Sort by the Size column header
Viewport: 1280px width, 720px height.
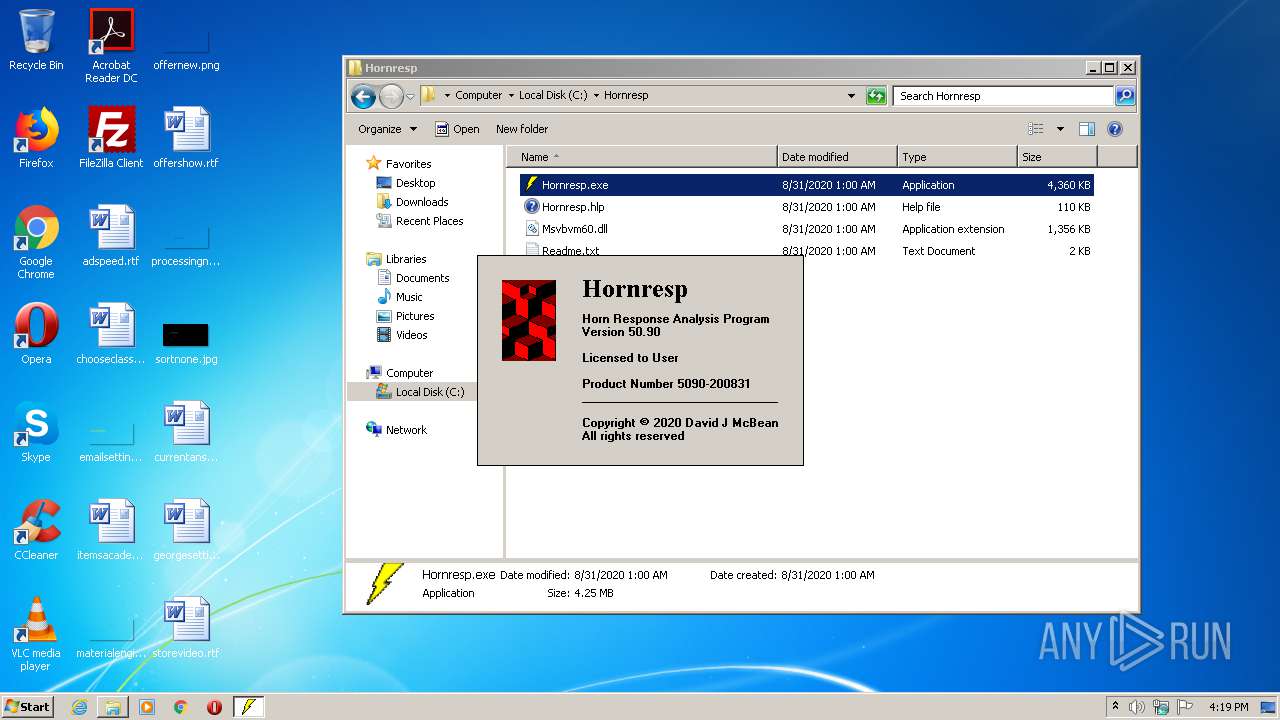[x=1057, y=157]
